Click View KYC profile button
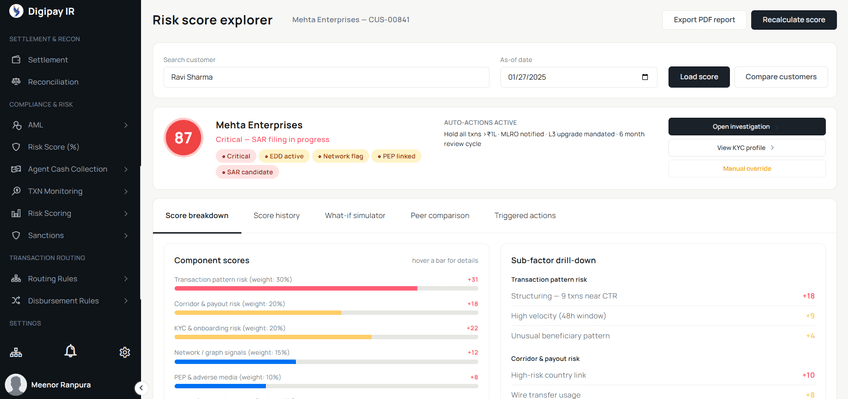The width and height of the screenshot is (848, 399). coord(747,148)
